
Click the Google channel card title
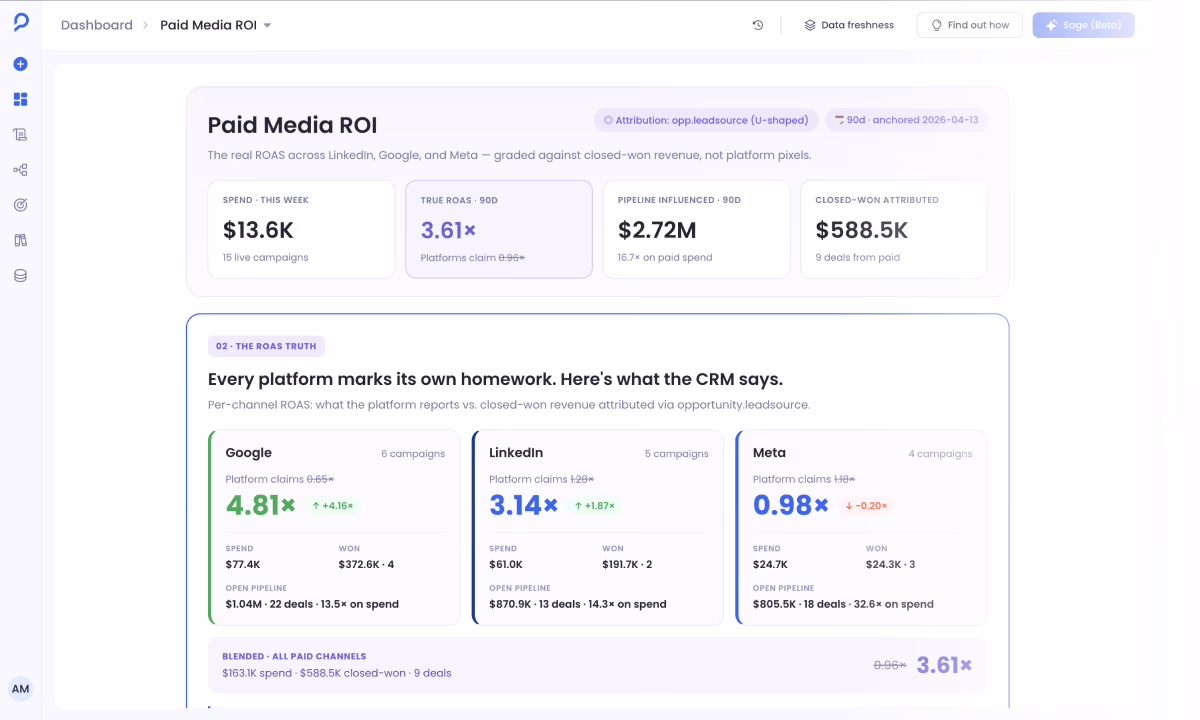tap(249, 453)
